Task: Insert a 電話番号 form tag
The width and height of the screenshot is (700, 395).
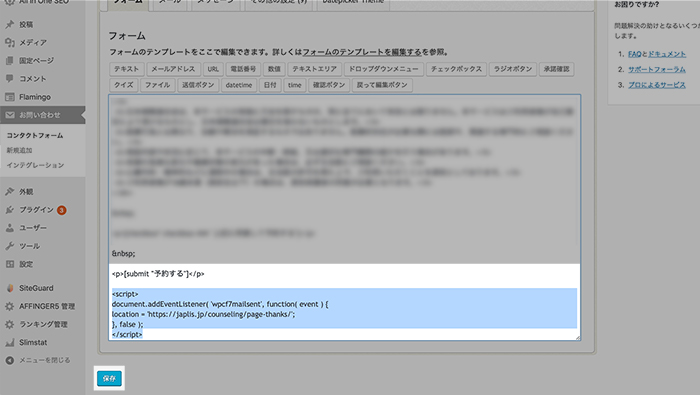Action: 243,69
